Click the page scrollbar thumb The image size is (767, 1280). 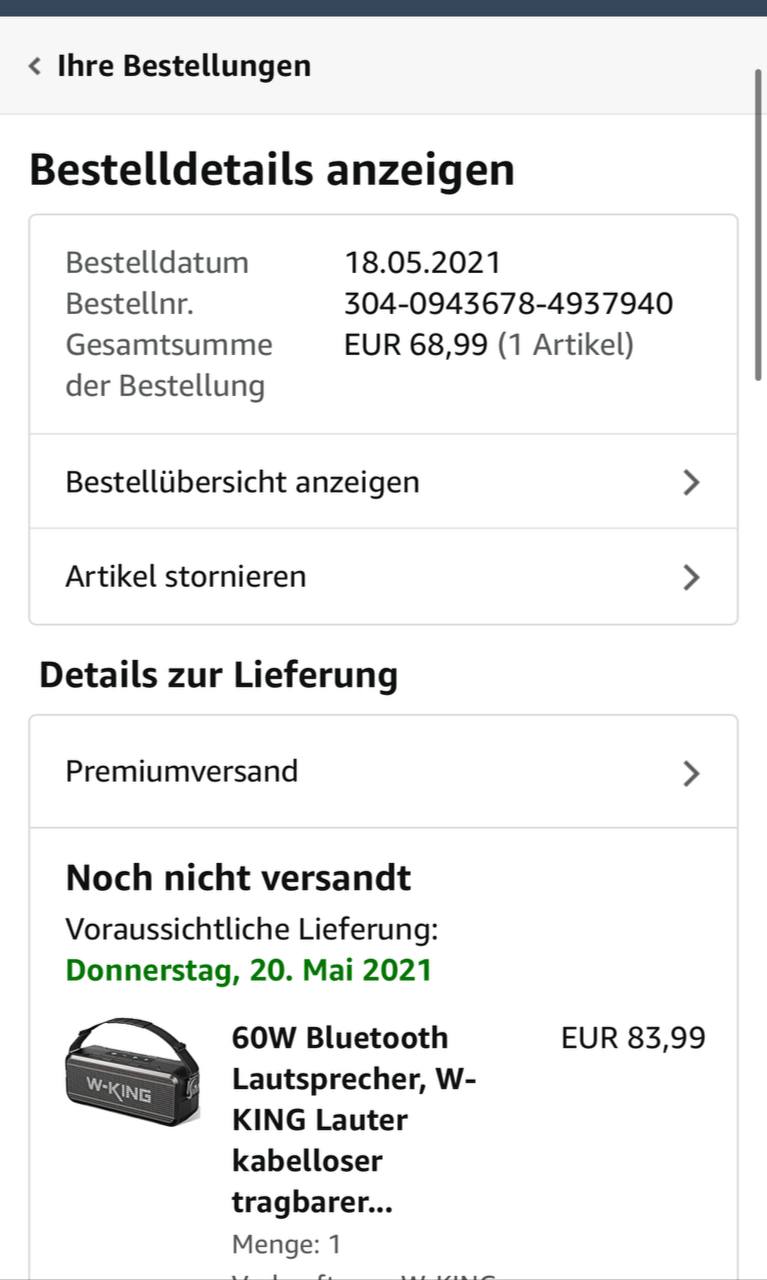(x=758, y=225)
